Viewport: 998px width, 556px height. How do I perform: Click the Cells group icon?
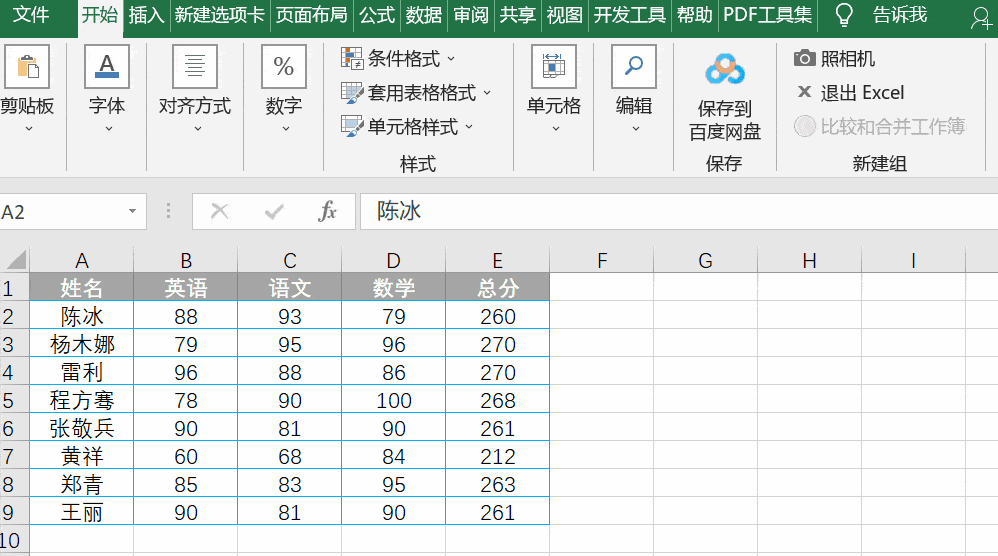[554, 66]
